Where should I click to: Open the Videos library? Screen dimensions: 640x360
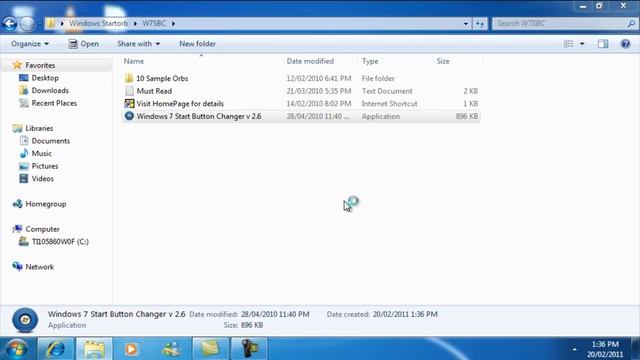(x=42, y=179)
